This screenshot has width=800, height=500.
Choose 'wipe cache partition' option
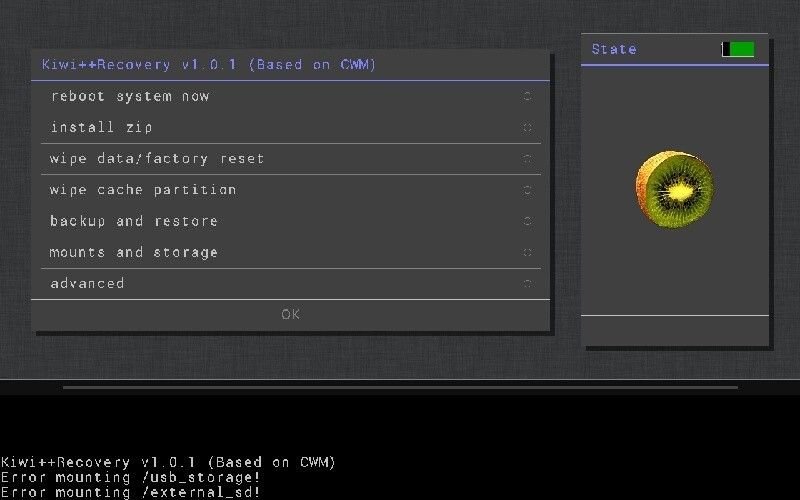click(x=291, y=190)
